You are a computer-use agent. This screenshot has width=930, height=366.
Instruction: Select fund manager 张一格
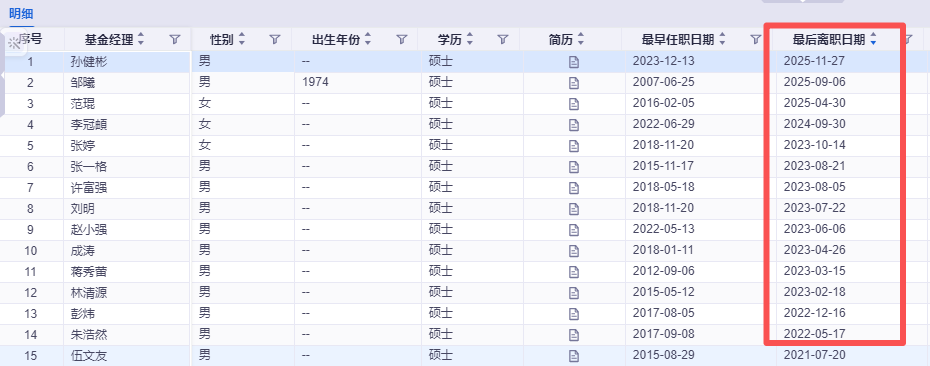[88, 167]
